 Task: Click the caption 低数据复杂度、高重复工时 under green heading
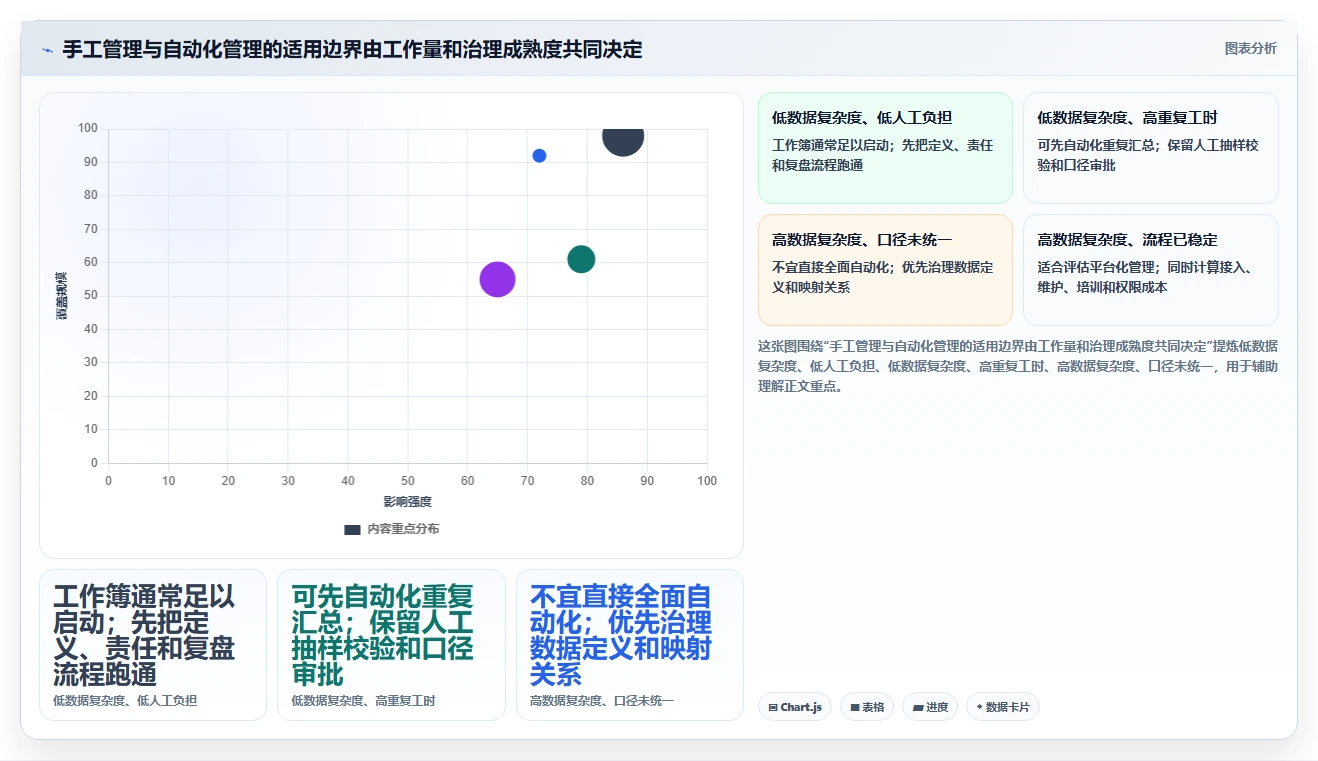(363, 701)
